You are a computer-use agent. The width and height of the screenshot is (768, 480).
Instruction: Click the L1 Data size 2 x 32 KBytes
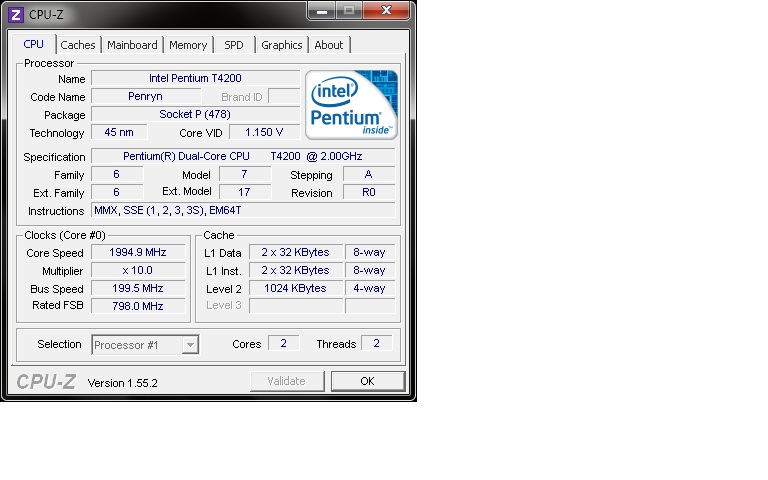point(296,252)
